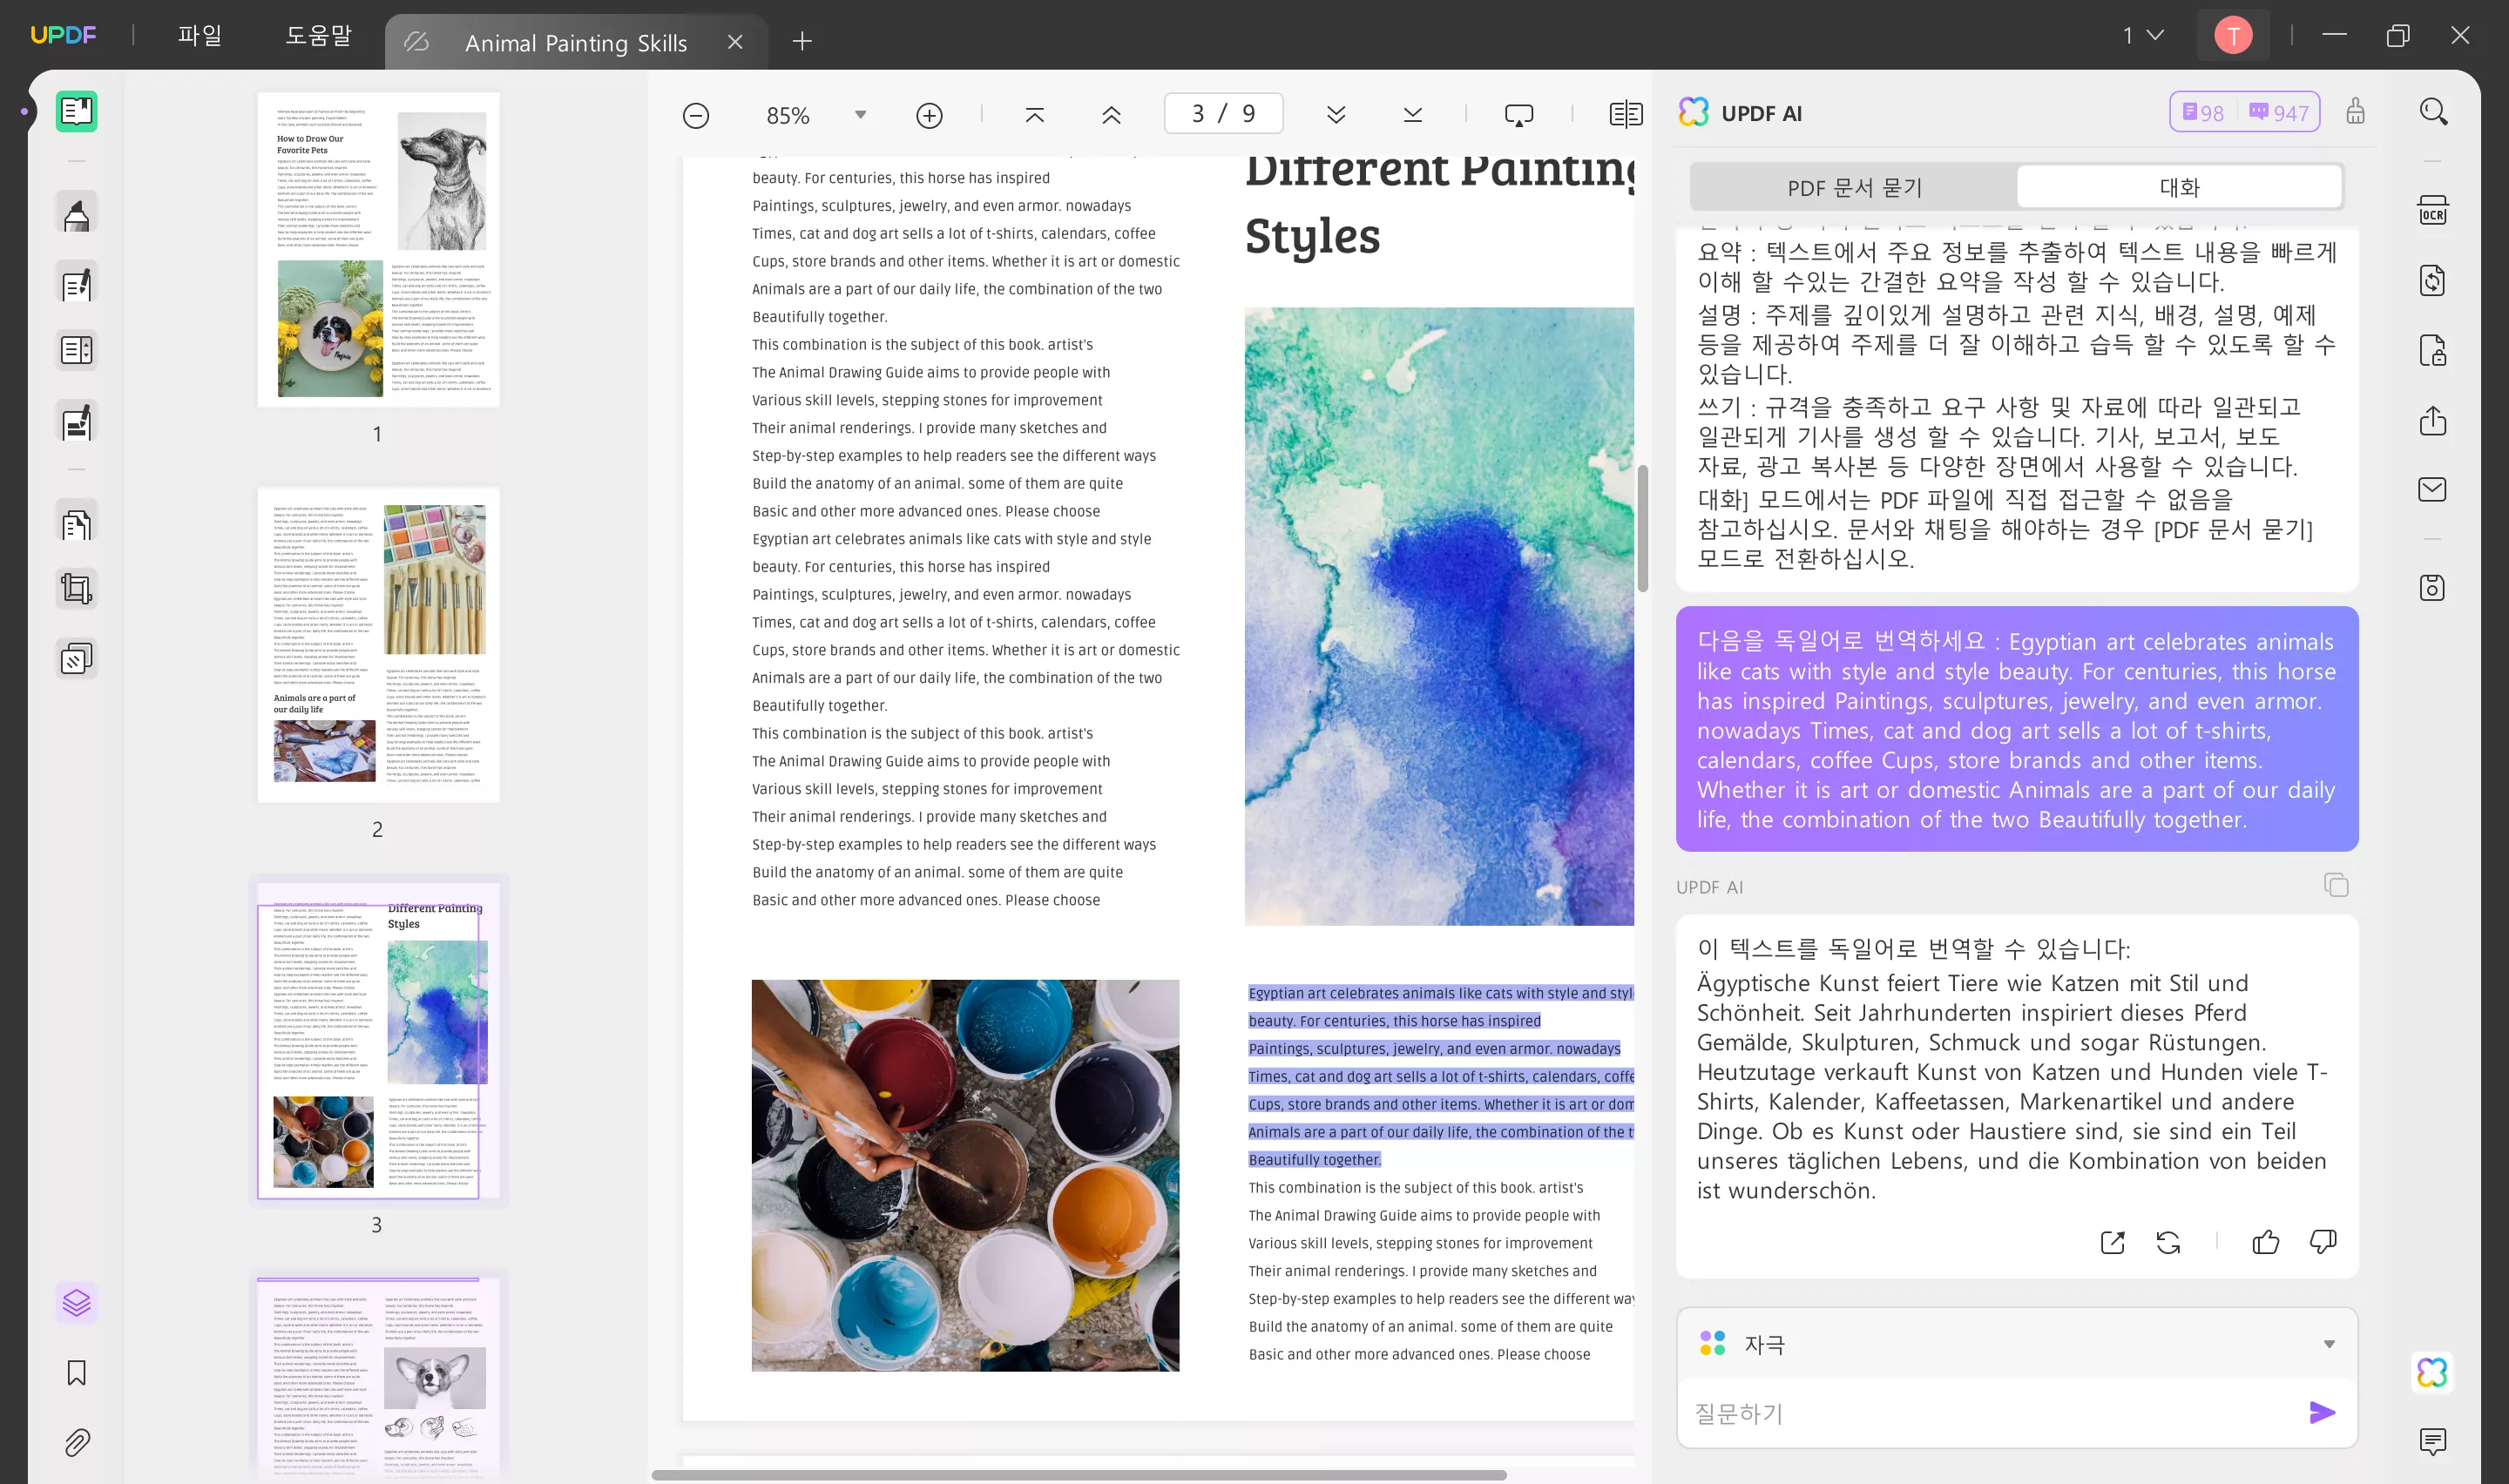Image resolution: width=2509 pixels, height=1484 pixels.
Task: Open the Reader mode icon in left sidebar
Action: pos(76,111)
